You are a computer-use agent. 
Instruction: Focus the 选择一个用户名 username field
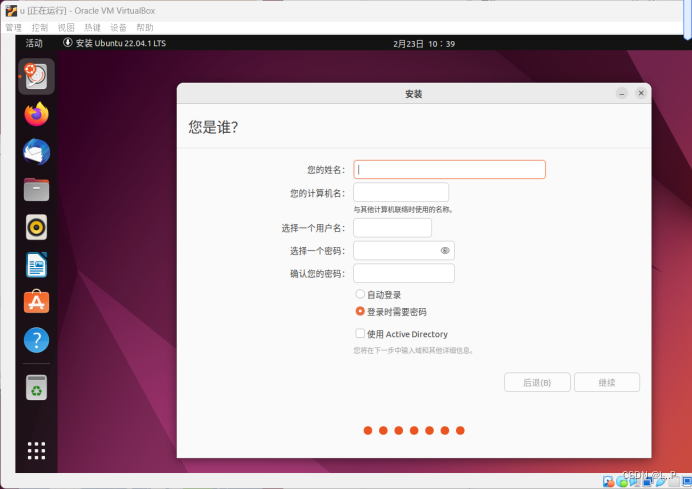[x=392, y=228]
